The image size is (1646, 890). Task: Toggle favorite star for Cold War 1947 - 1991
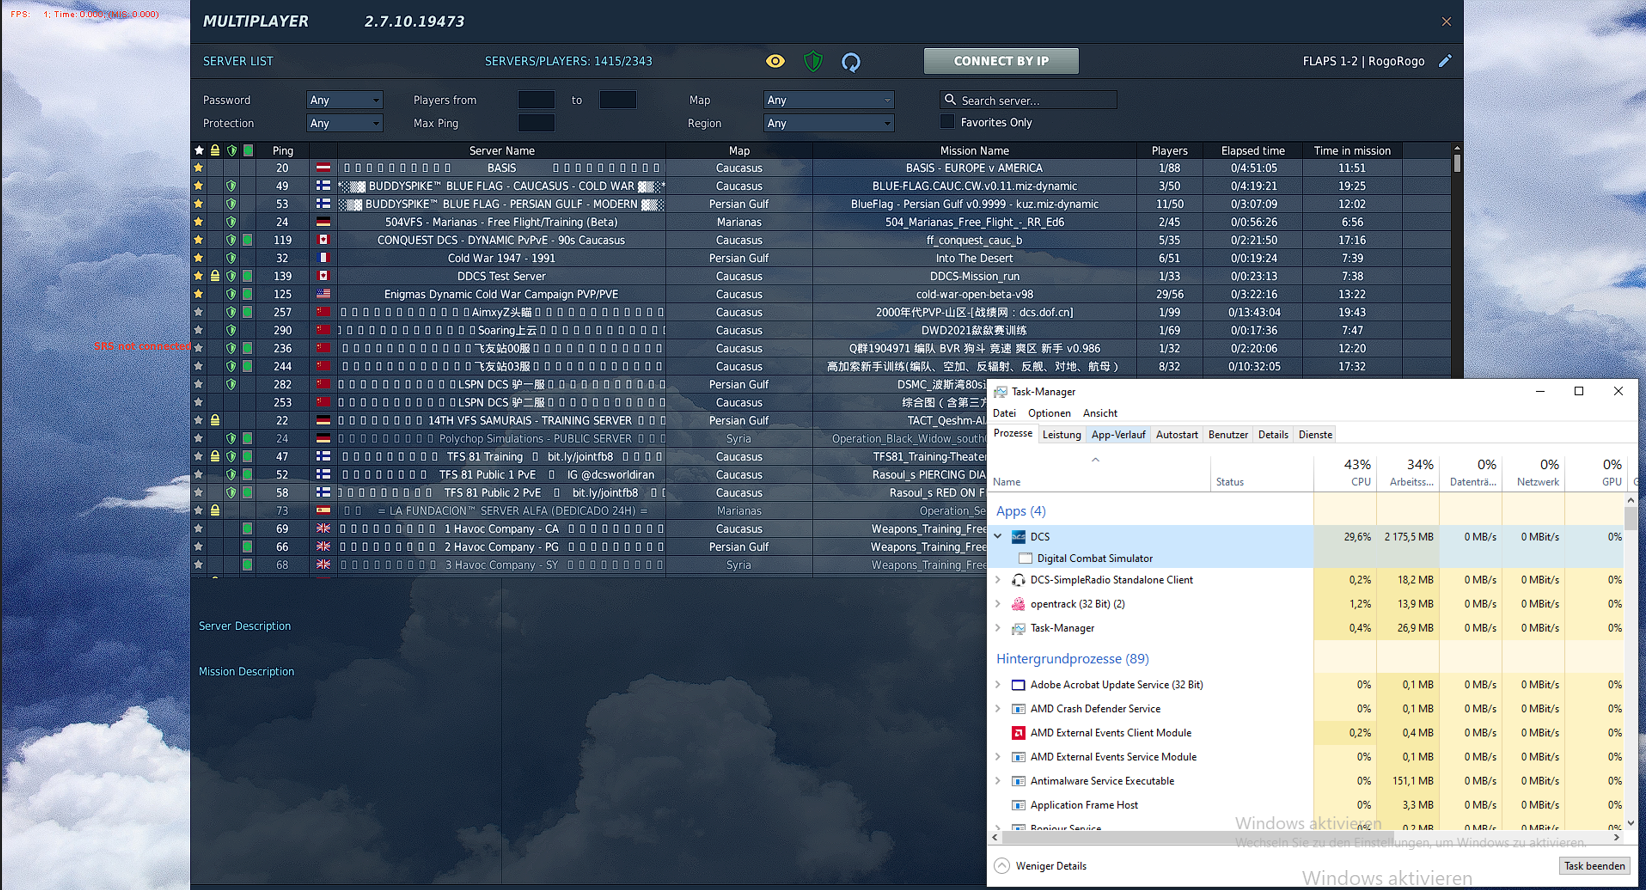click(x=199, y=258)
